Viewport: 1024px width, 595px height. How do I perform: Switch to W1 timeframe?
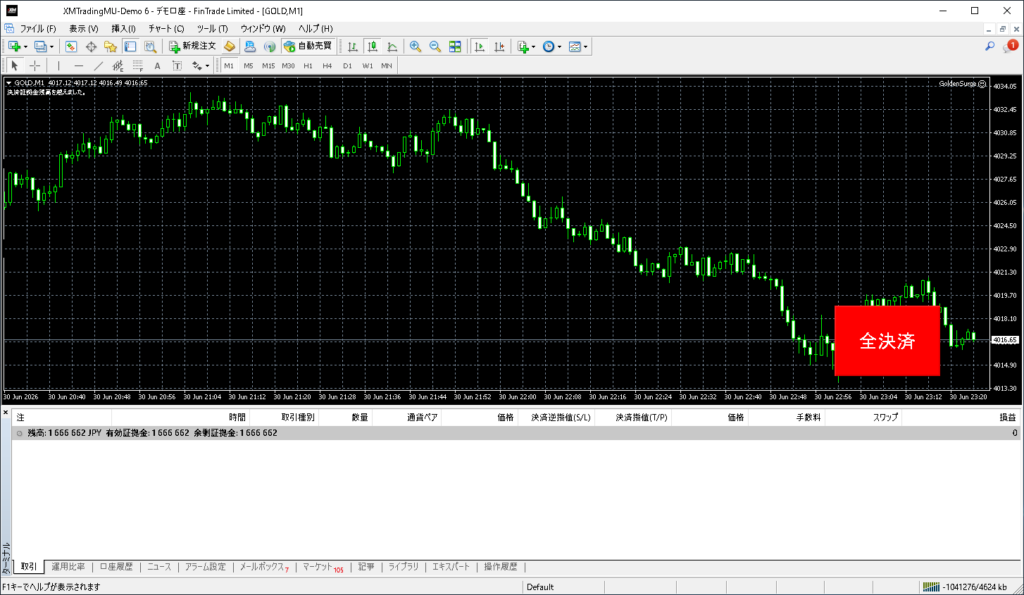(368, 66)
